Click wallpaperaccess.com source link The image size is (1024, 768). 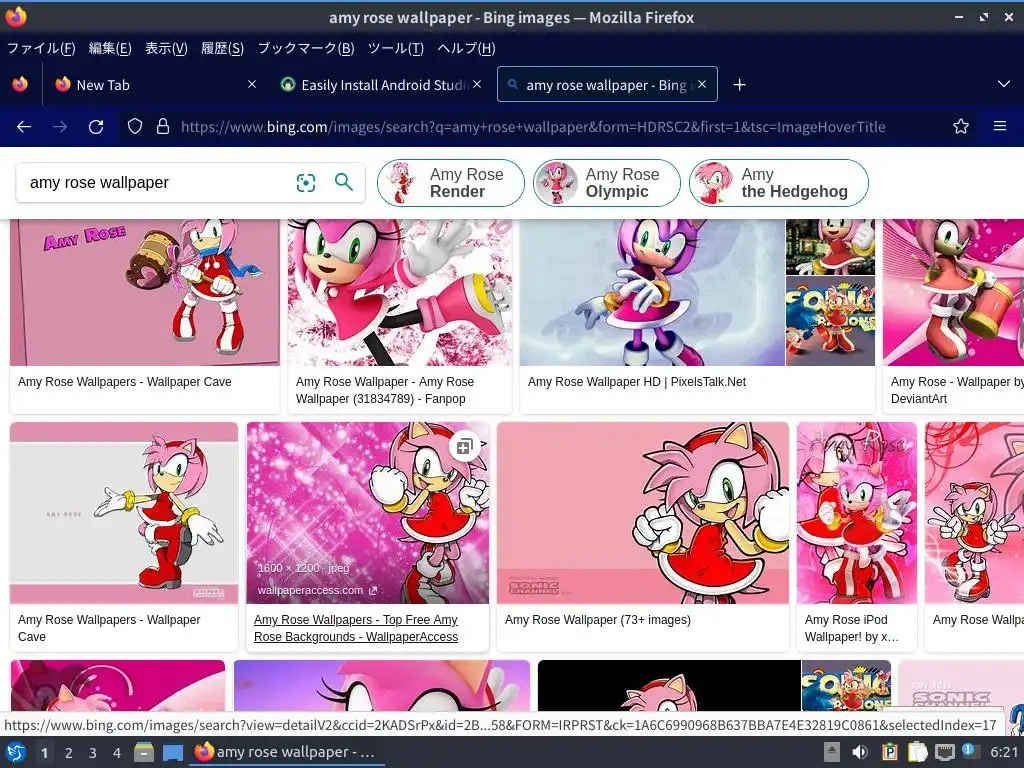pos(317,590)
